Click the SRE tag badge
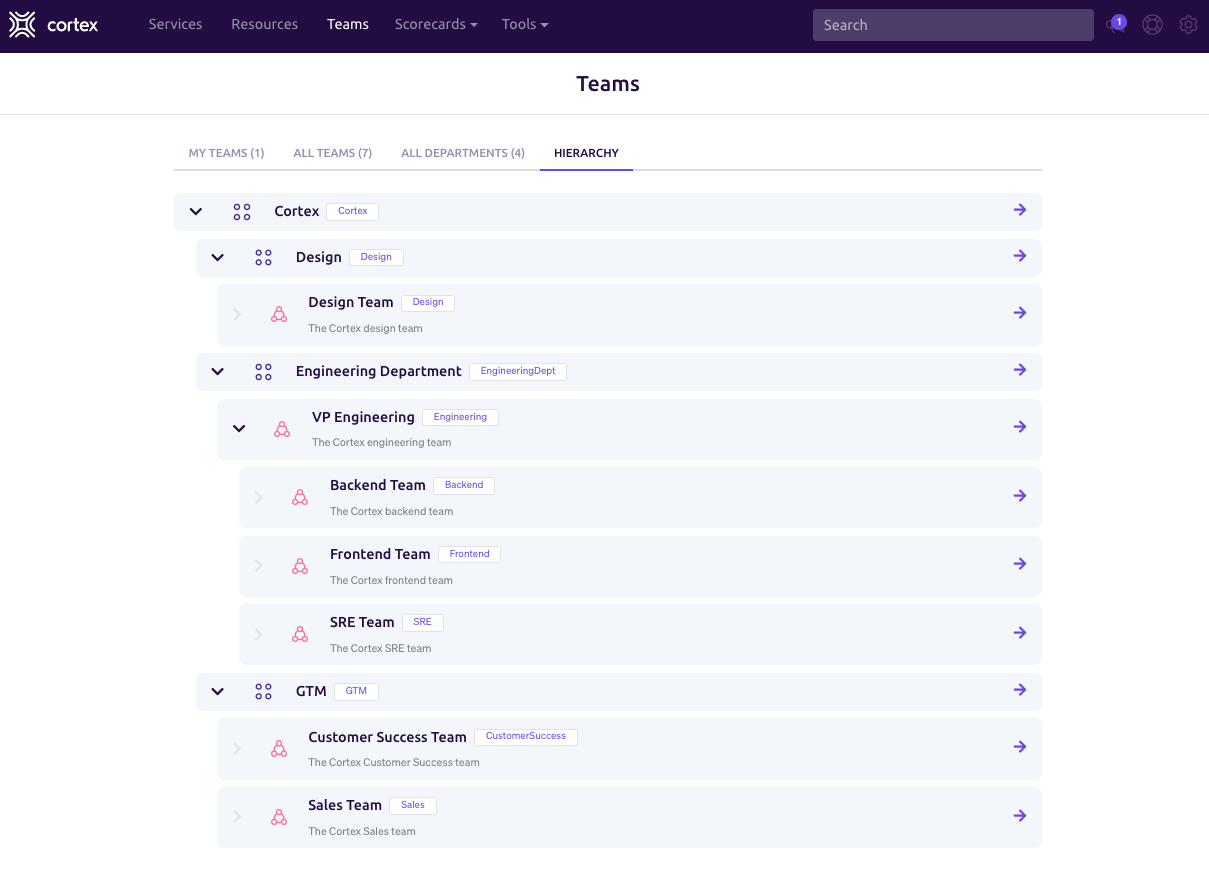The width and height of the screenshot is (1209, 872). (x=422, y=622)
